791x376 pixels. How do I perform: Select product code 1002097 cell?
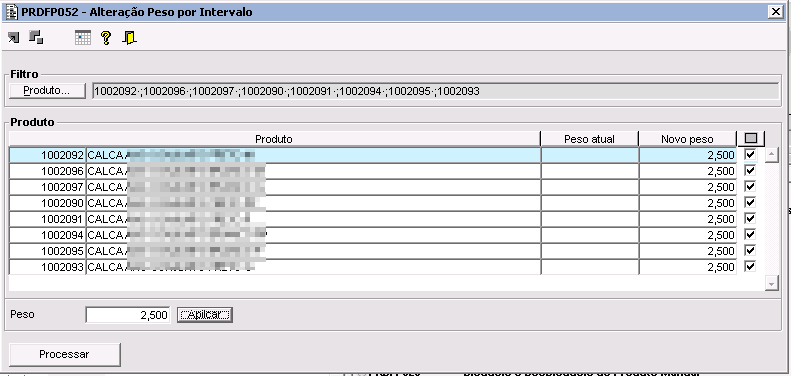[47, 187]
